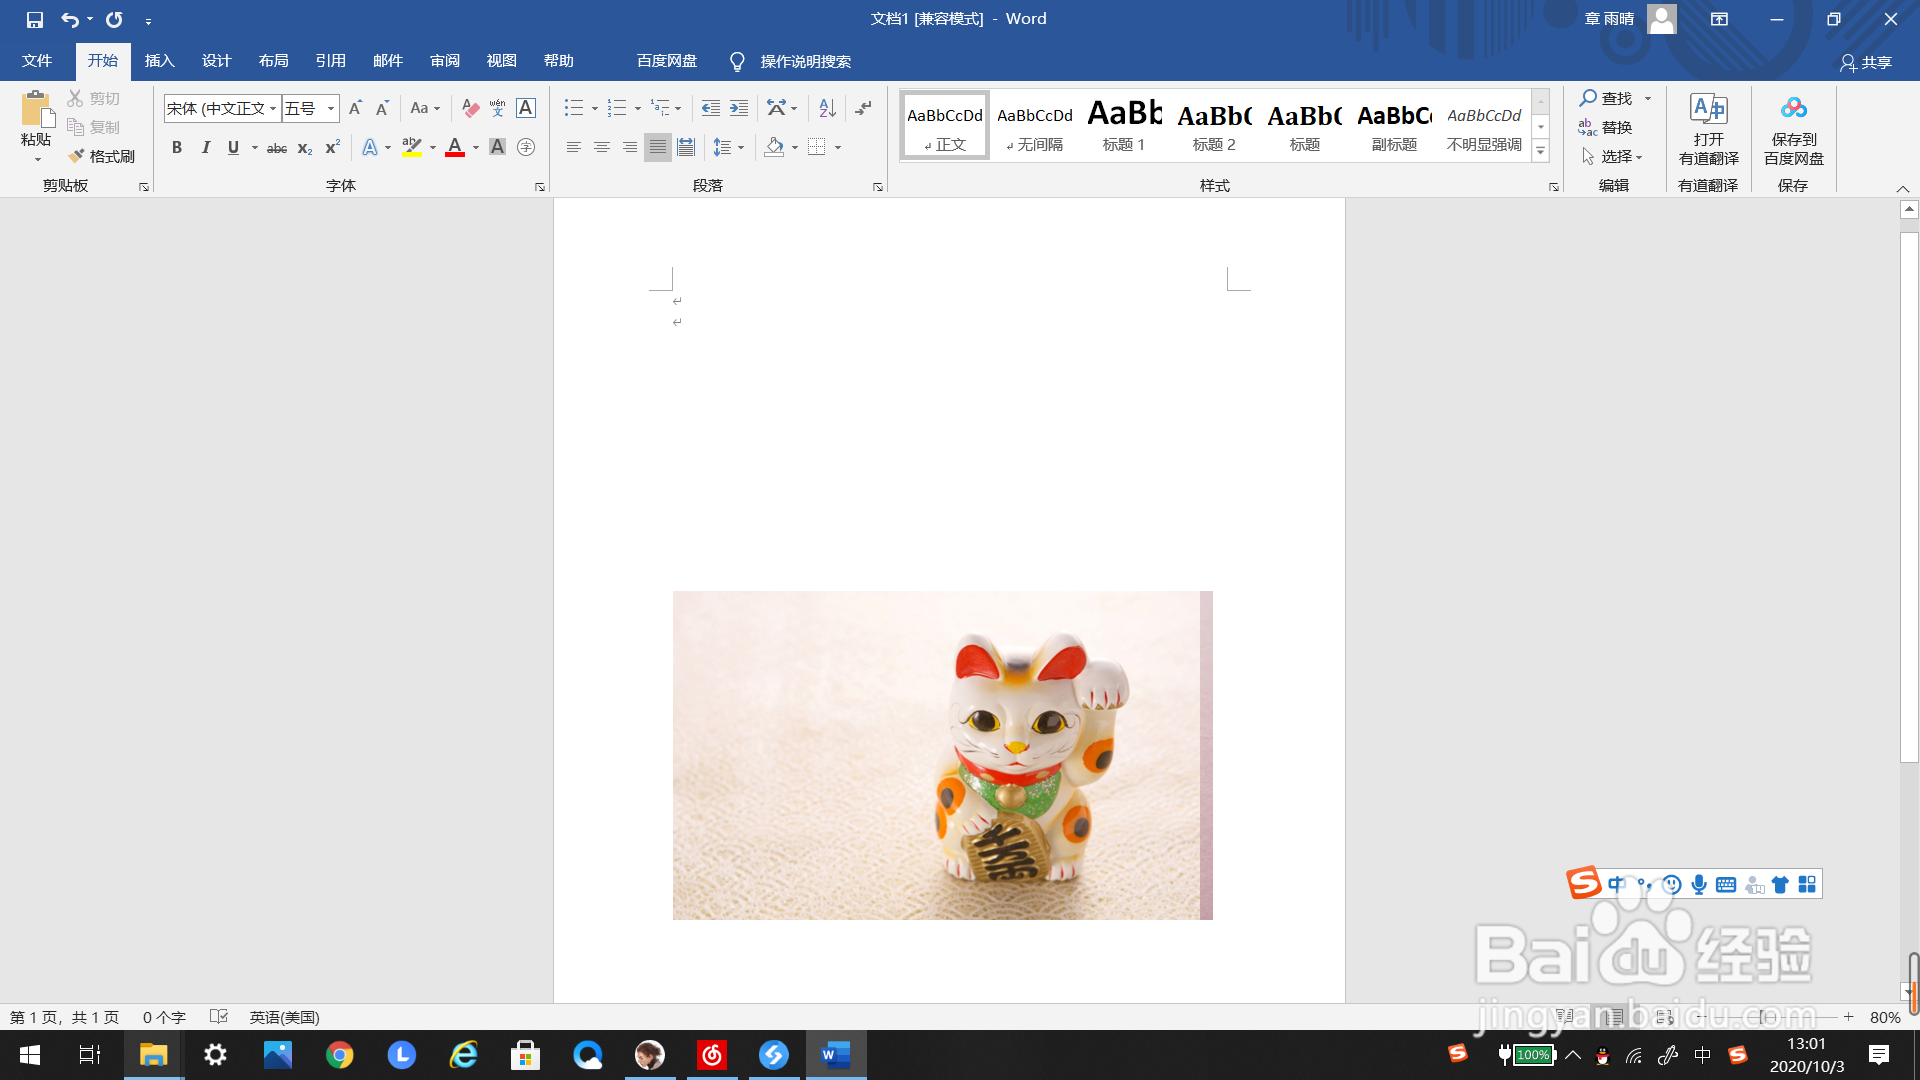This screenshot has width=1920, height=1080.
Task: Click the yellow text highlight color button
Action: 412,148
